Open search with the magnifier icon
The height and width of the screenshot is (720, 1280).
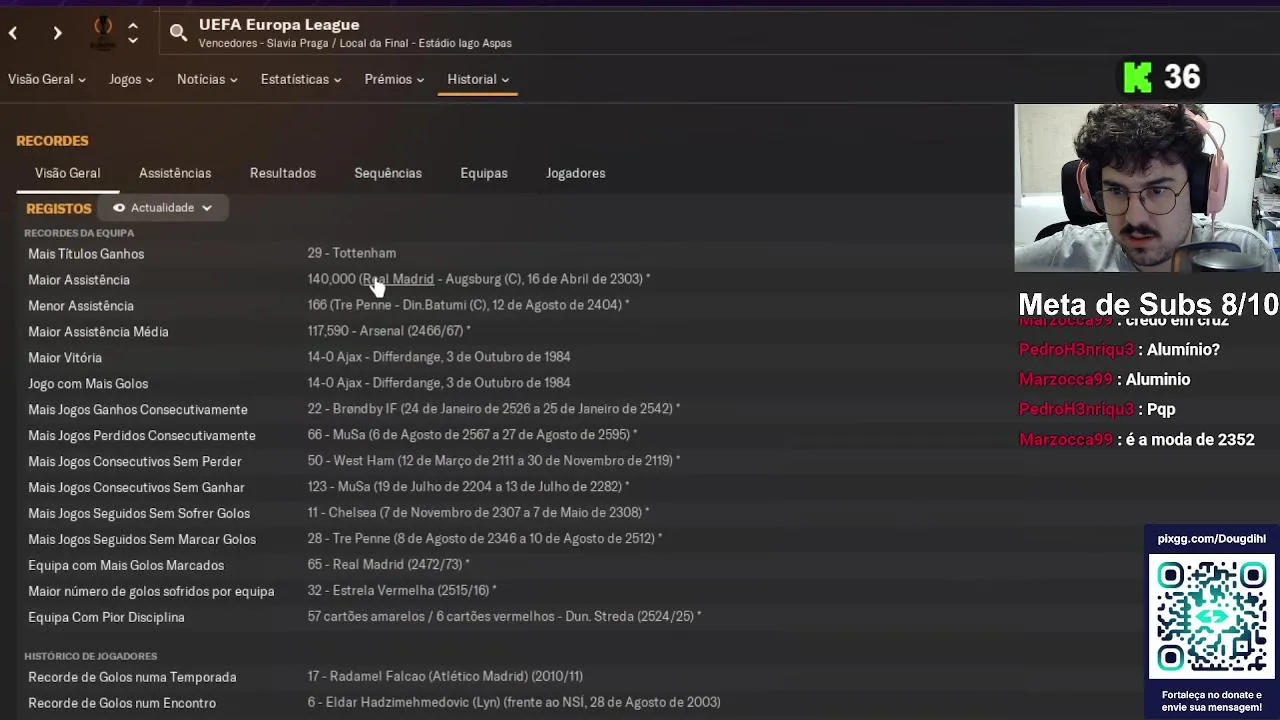coord(178,33)
